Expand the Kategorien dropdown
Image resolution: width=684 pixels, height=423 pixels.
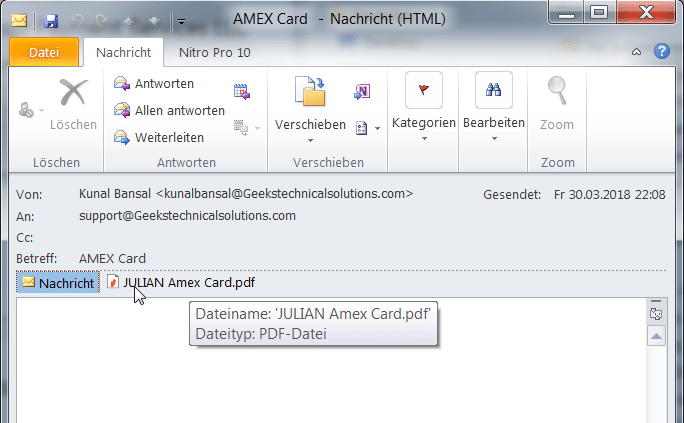pos(424,139)
